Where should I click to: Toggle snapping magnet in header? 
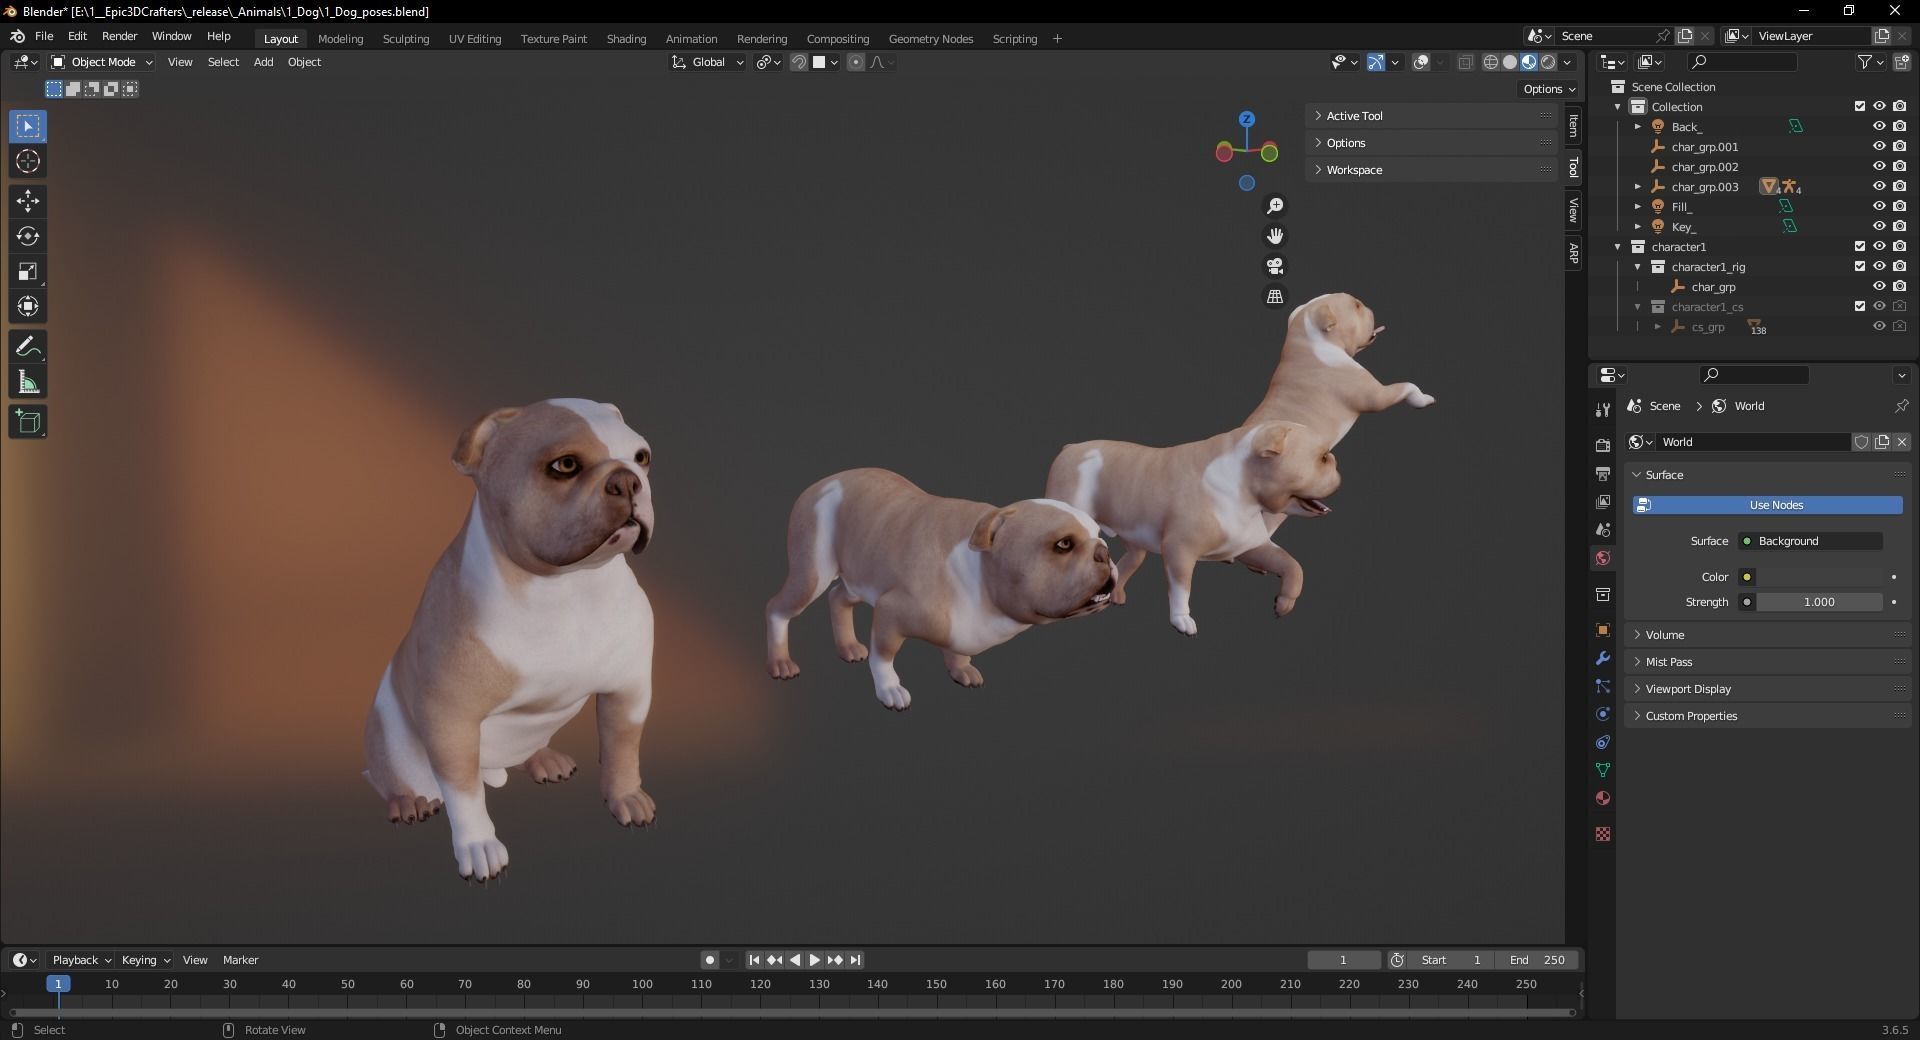(799, 62)
